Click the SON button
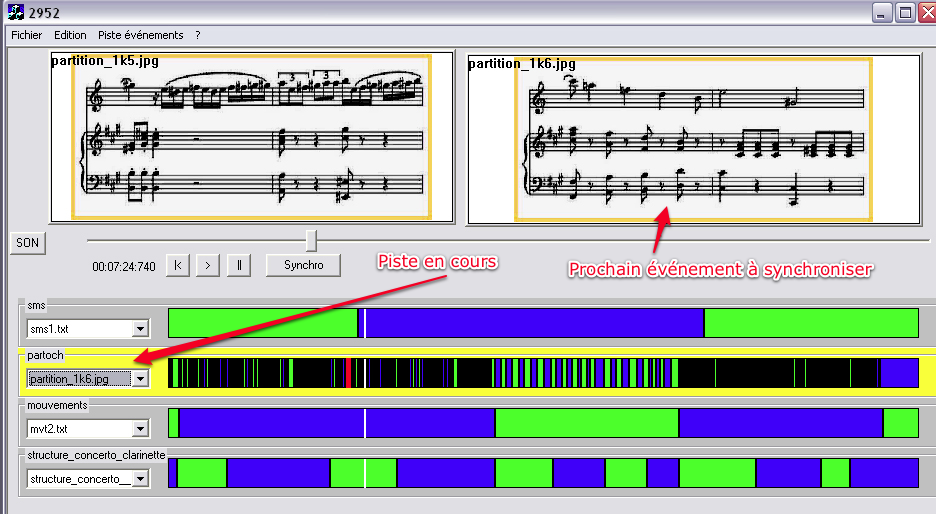The image size is (936, 514). (27, 243)
